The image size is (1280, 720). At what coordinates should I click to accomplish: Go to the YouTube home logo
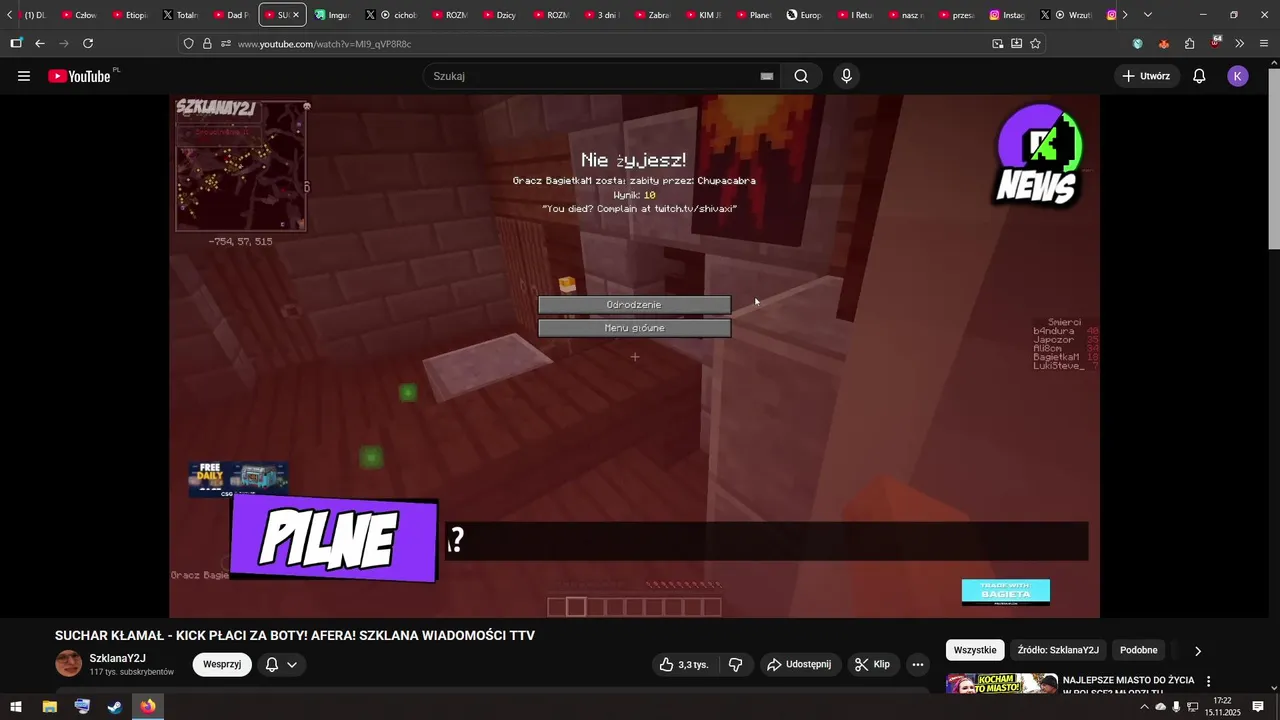click(x=79, y=76)
